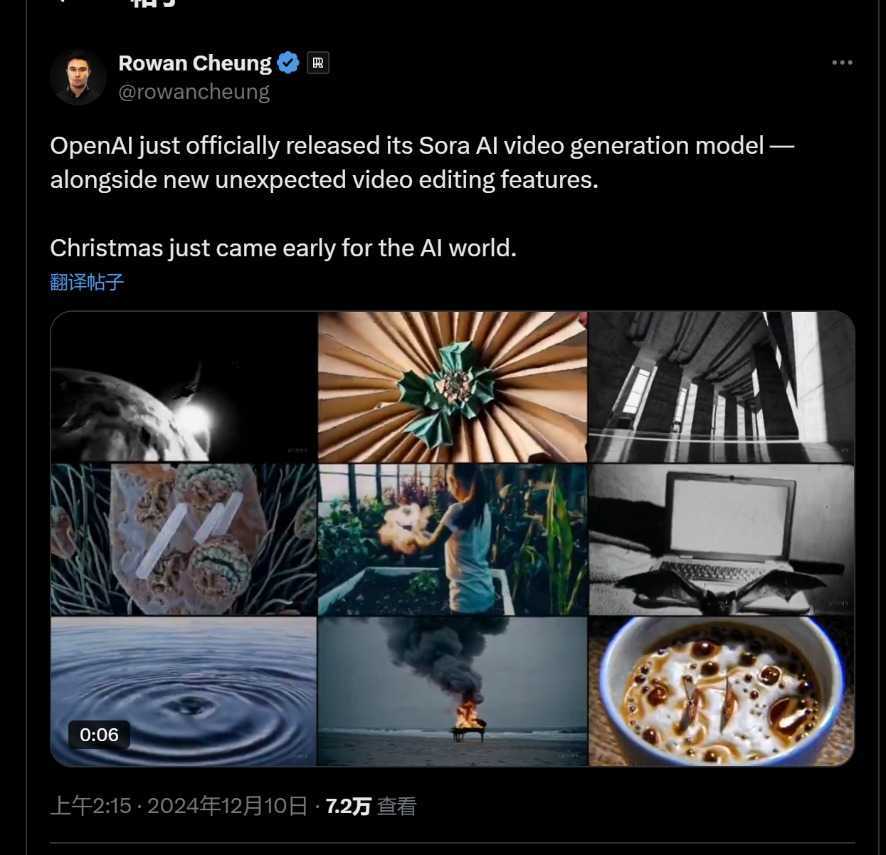886x855 pixels.
Task: Open the three-dot more options menu
Action: (842, 63)
